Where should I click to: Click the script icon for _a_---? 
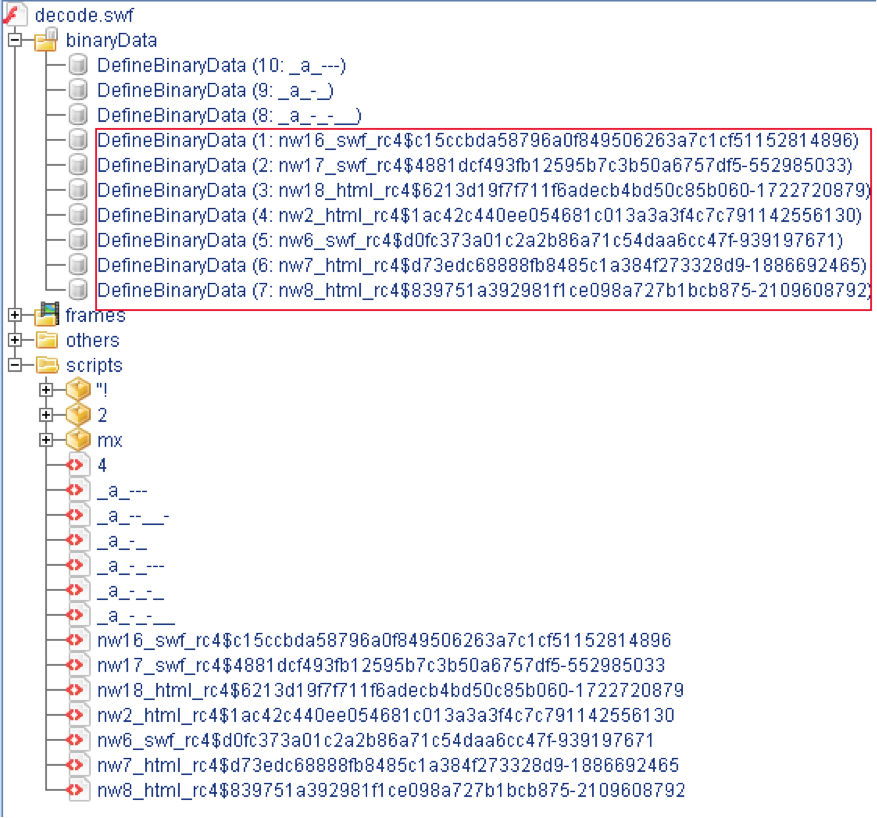pyautogui.click(x=78, y=490)
